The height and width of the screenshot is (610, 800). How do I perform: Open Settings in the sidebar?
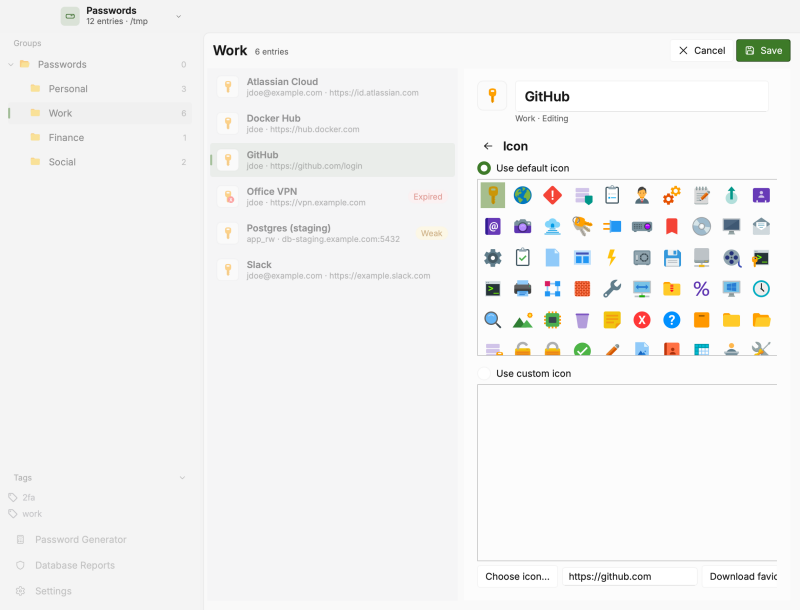tap(44, 591)
